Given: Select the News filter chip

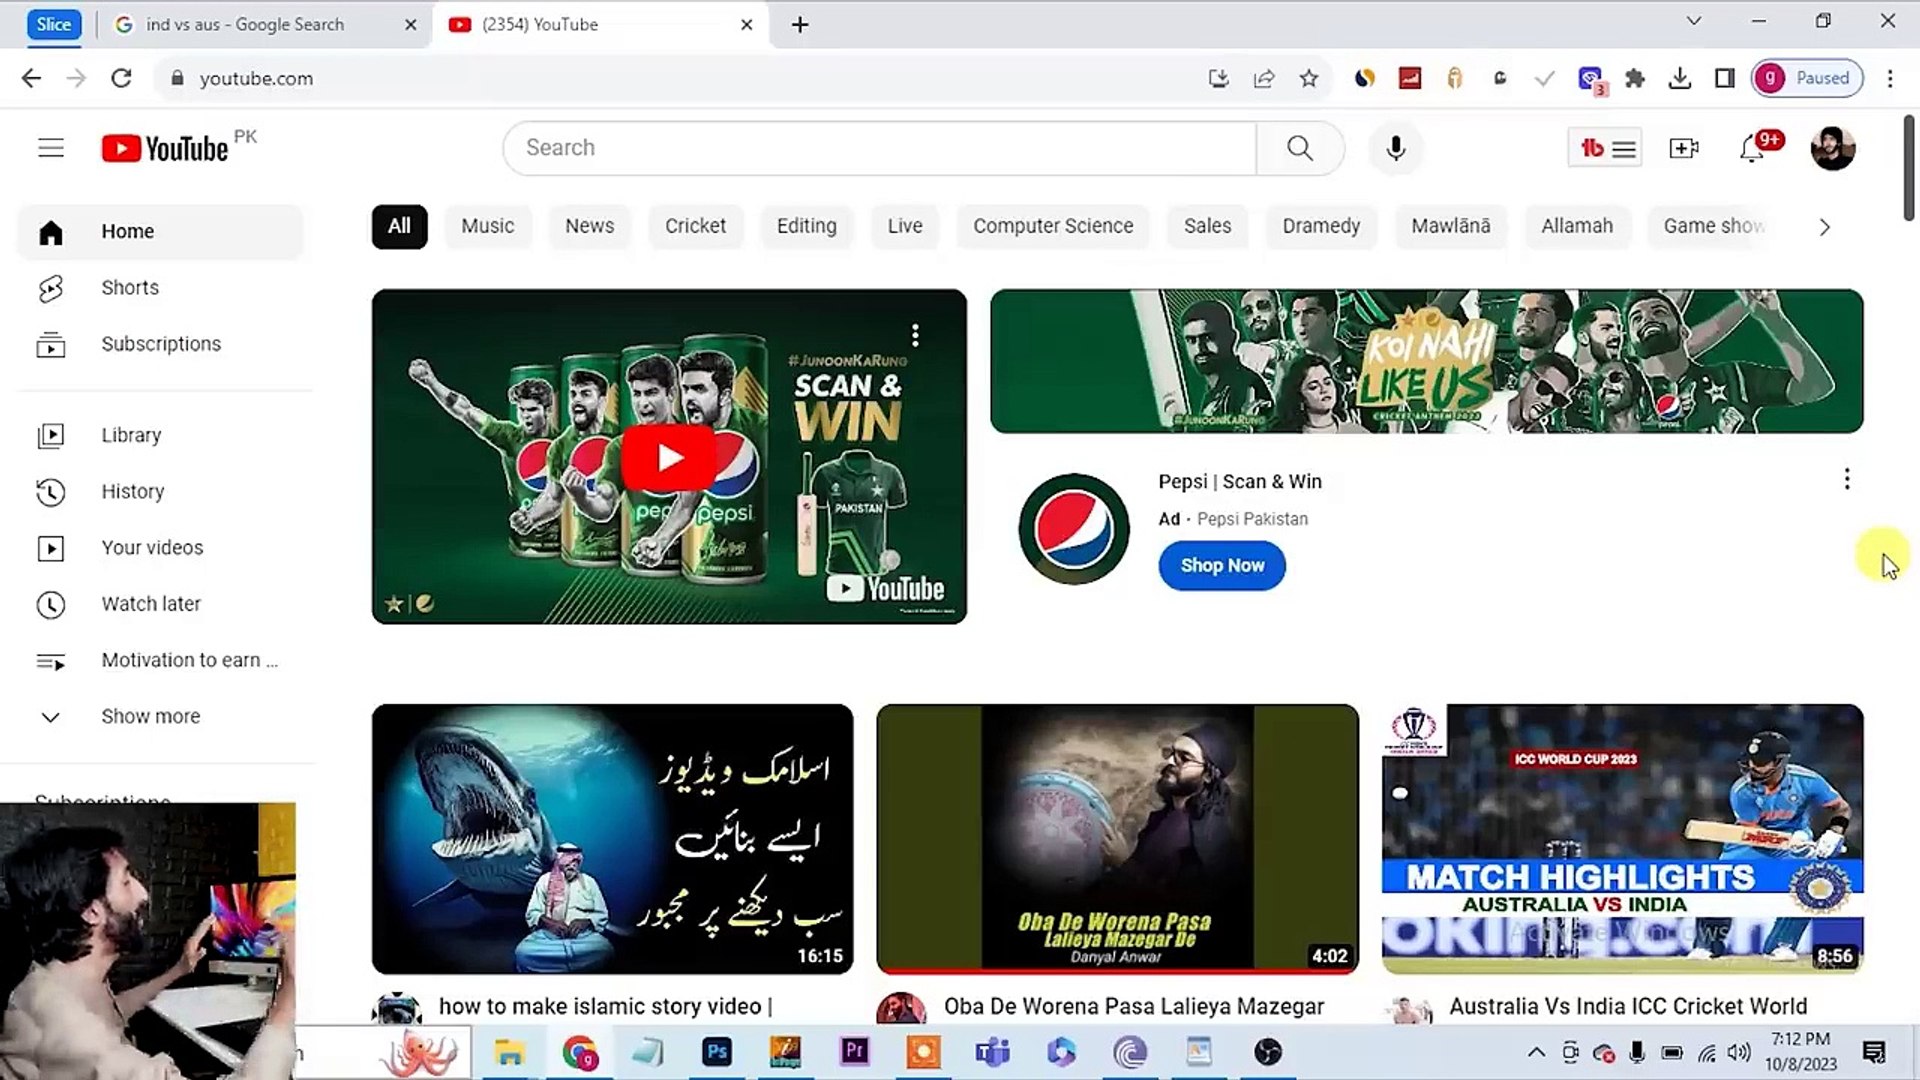Looking at the screenshot, I should (590, 226).
